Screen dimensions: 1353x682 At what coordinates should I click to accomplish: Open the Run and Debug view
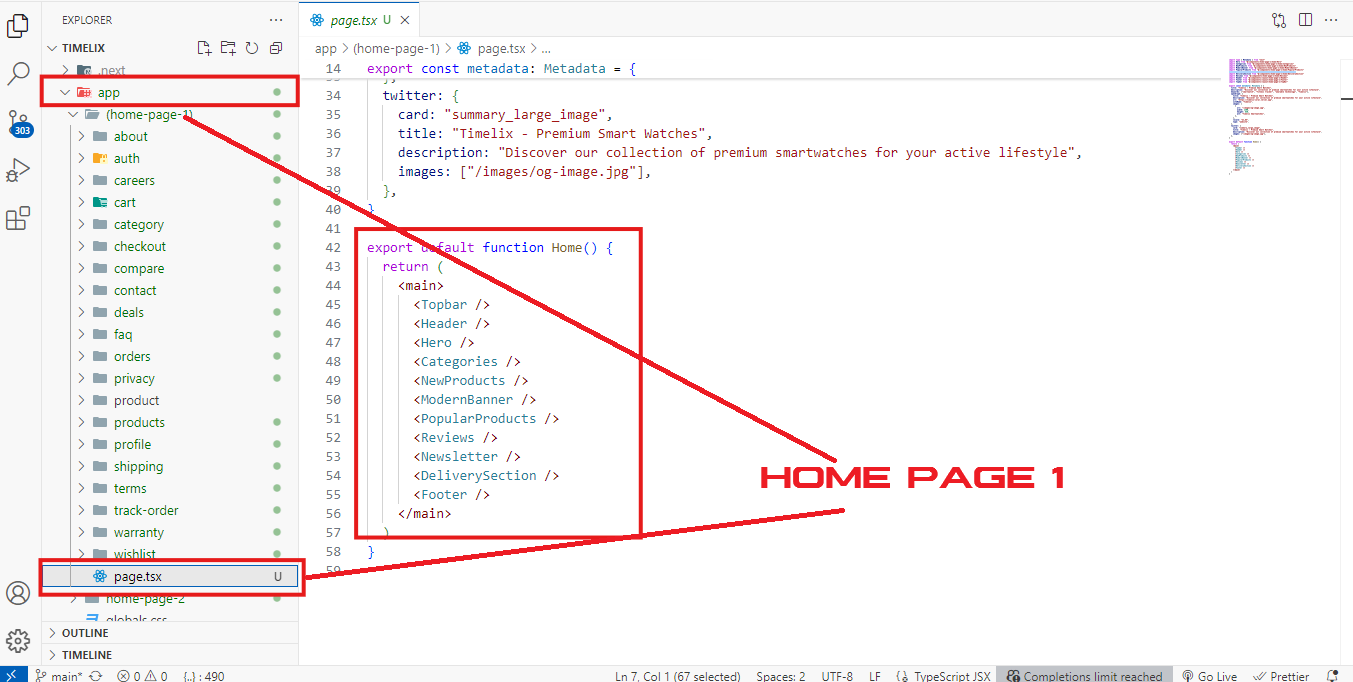click(18, 170)
